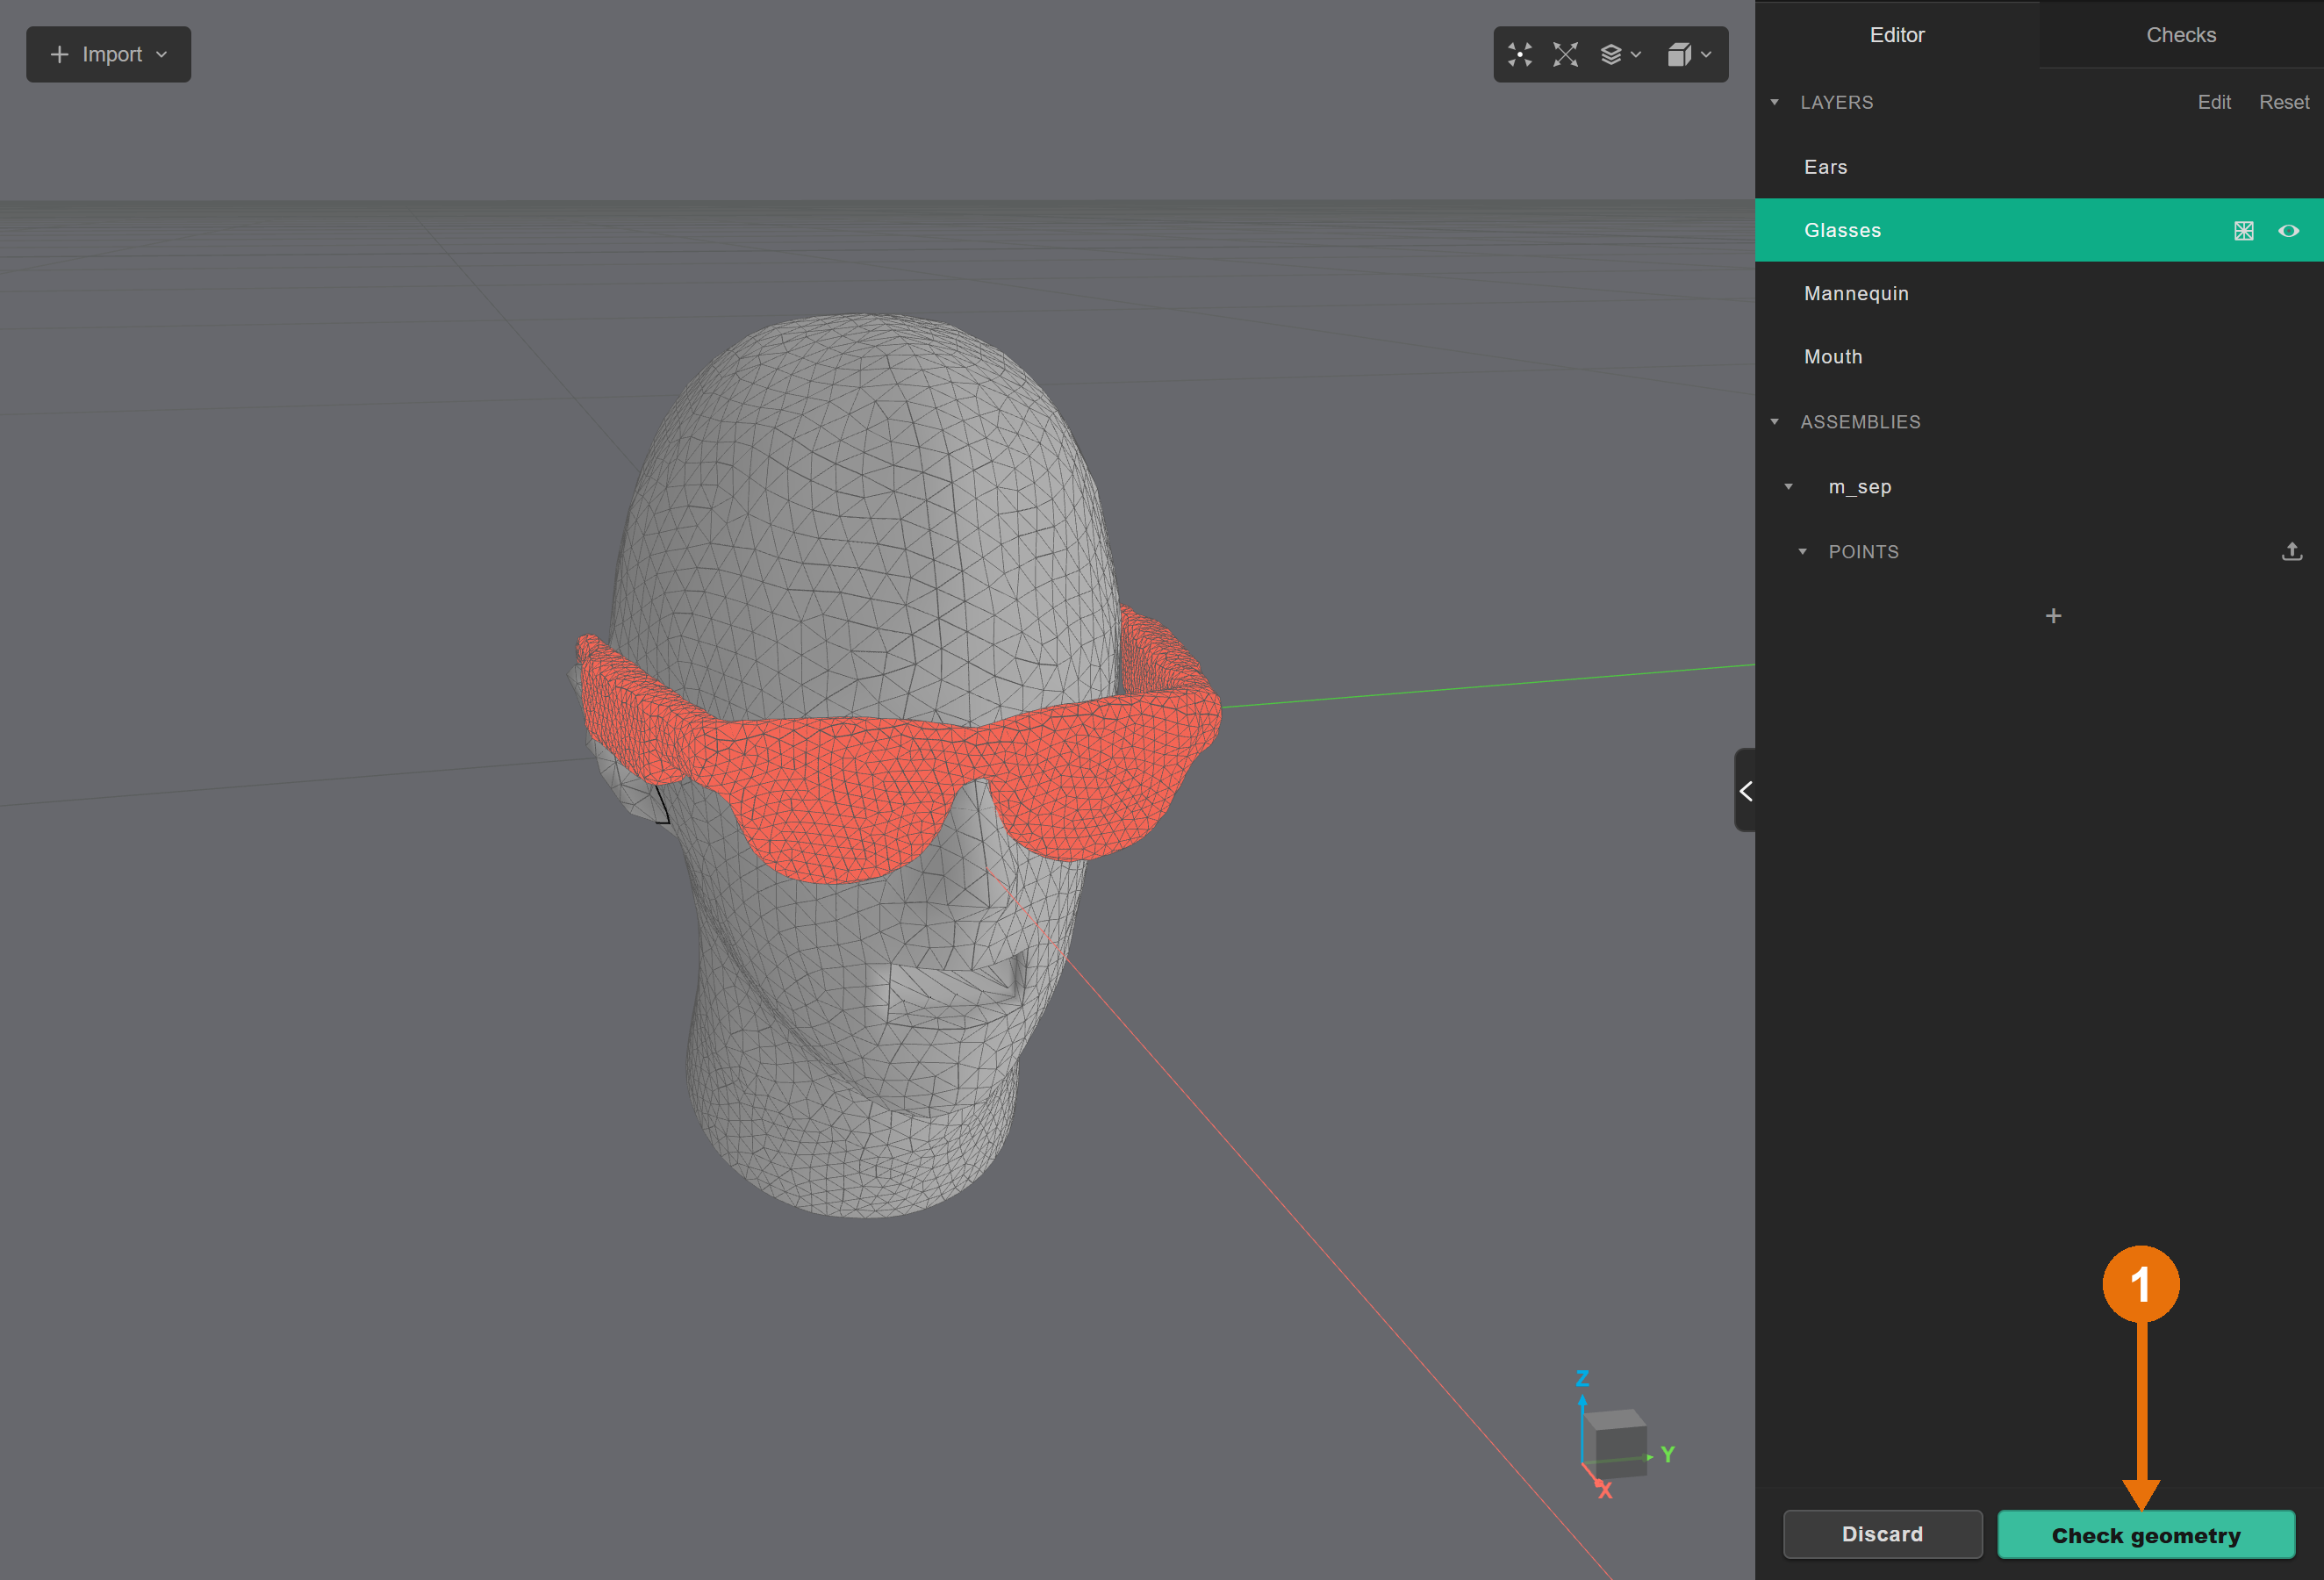Select the Glasses layer row

2039,230
